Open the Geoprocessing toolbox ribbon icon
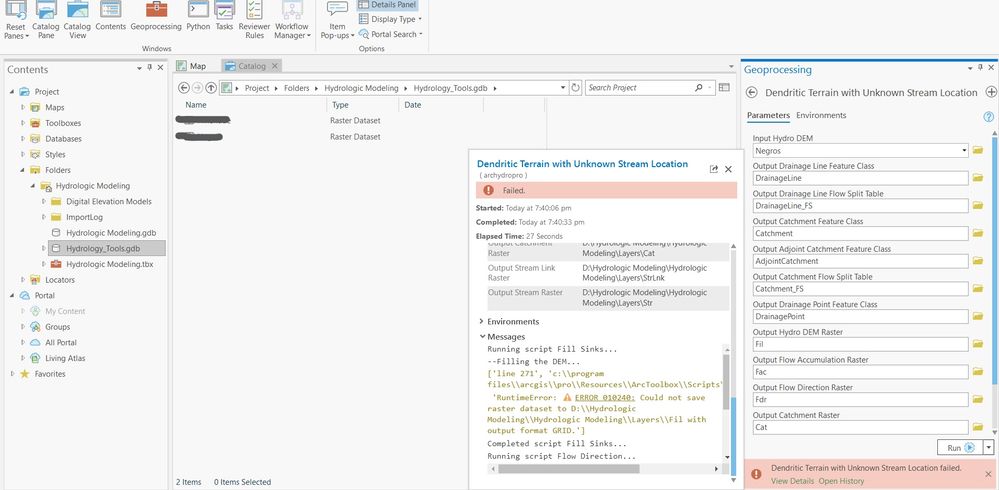999x490 pixels. 156,17
